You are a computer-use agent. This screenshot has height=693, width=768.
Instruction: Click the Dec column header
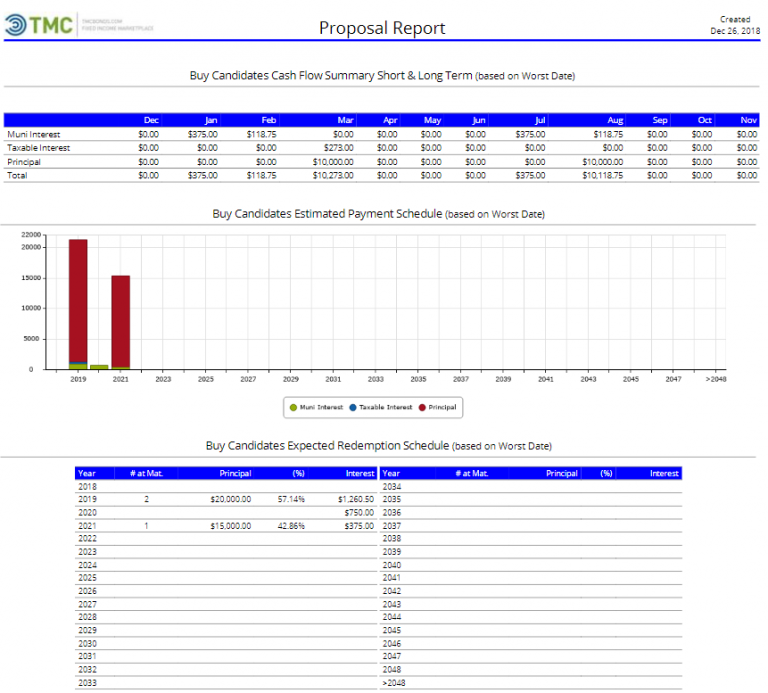151,120
